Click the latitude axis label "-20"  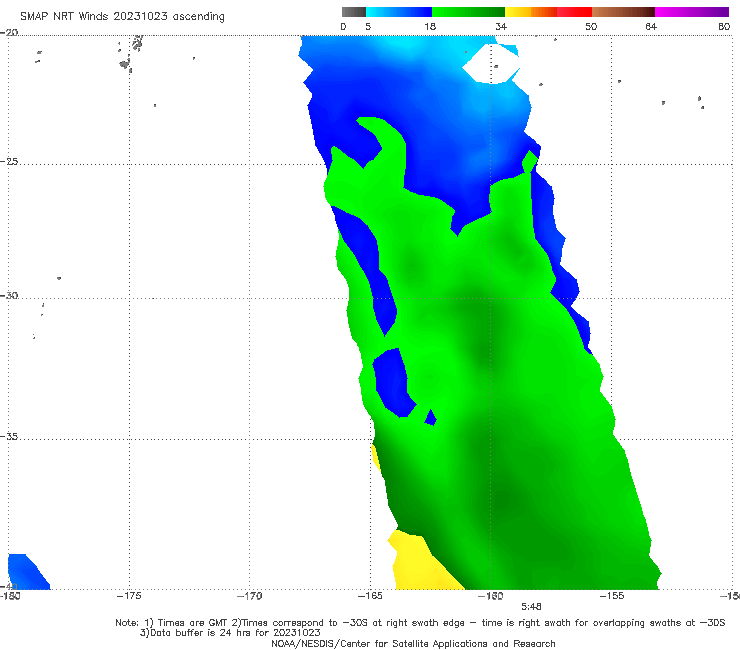click(x=9, y=32)
